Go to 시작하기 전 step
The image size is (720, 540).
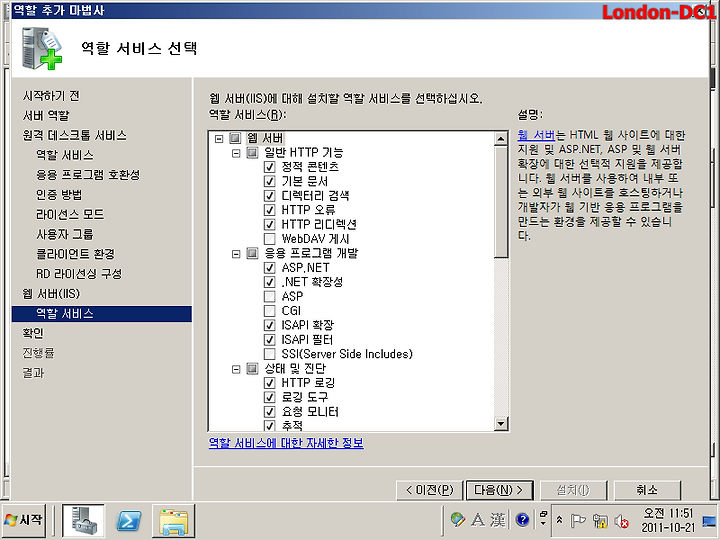[x=51, y=96]
